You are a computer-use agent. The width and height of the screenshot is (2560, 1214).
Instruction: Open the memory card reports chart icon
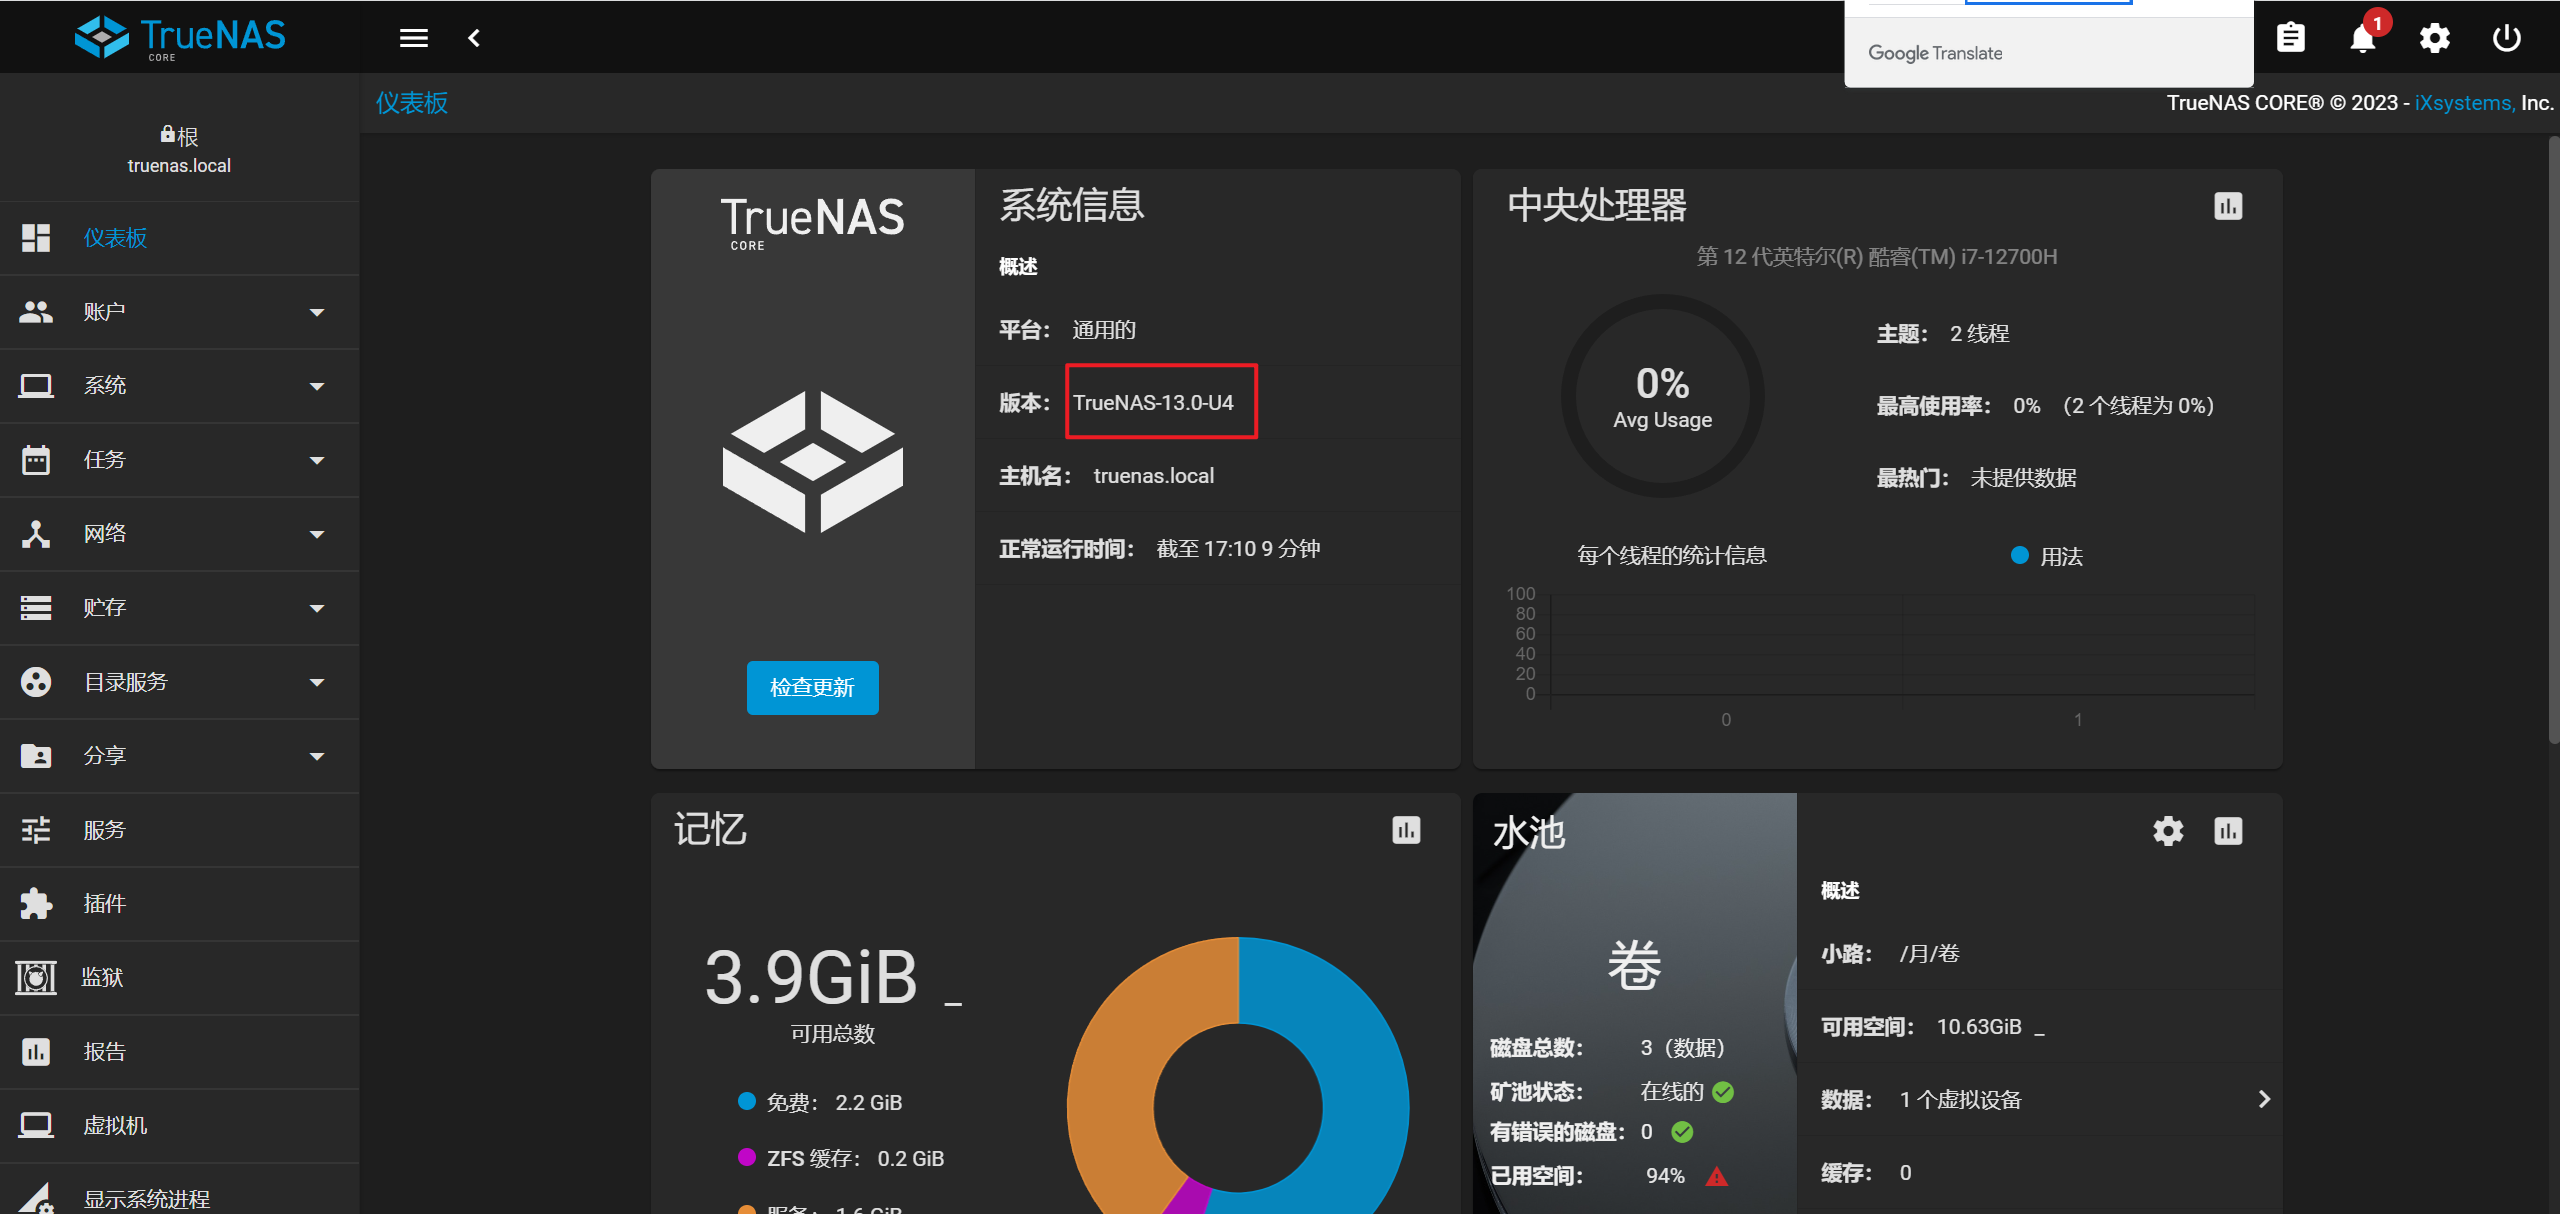[1405, 831]
